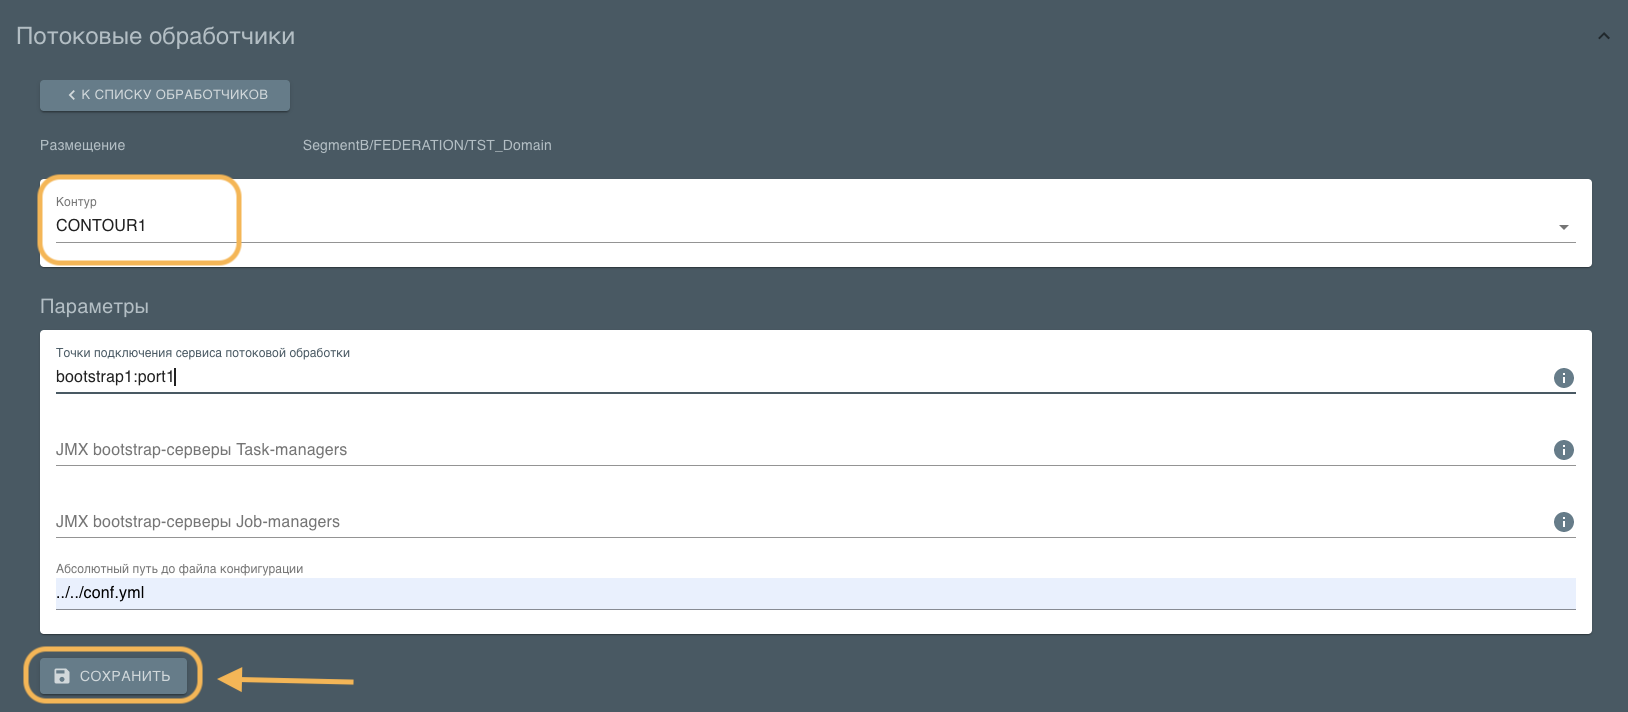The width and height of the screenshot is (1628, 712).
Task: Click the floppy disk save icon
Action: tap(62, 676)
